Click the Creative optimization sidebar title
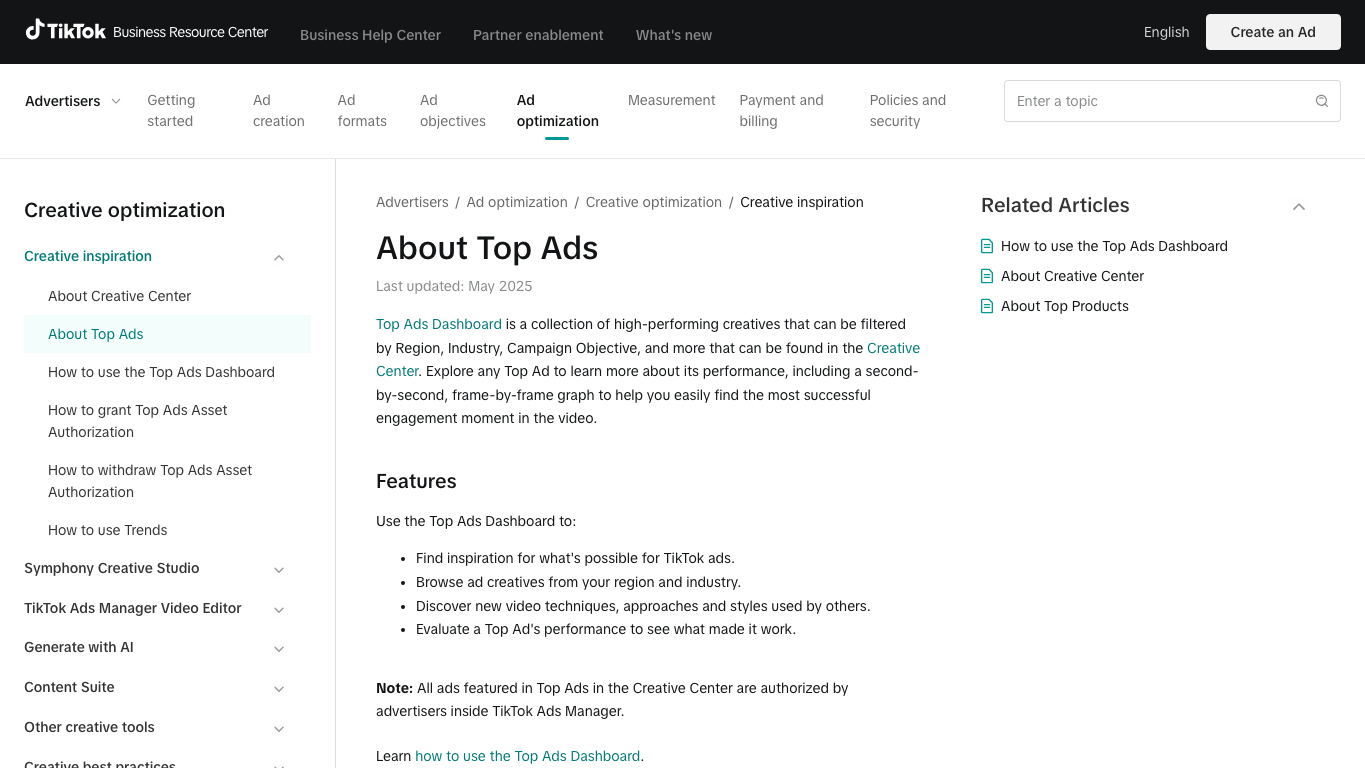The width and height of the screenshot is (1365, 768). point(124,210)
